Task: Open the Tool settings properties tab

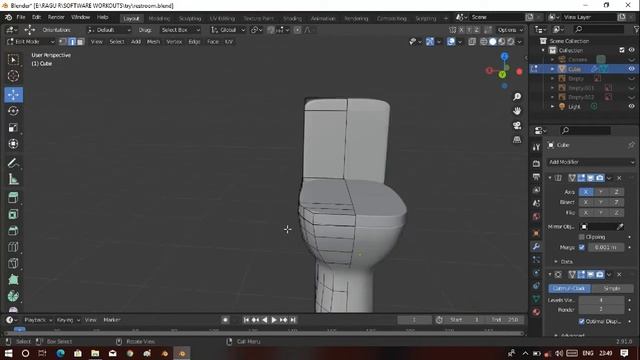Action: pos(536,148)
